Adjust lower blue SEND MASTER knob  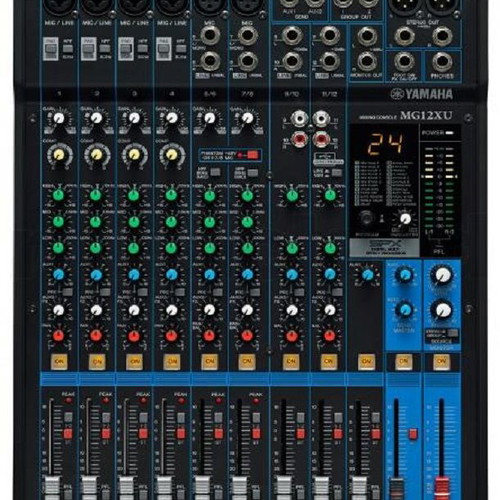coord(404,310)
